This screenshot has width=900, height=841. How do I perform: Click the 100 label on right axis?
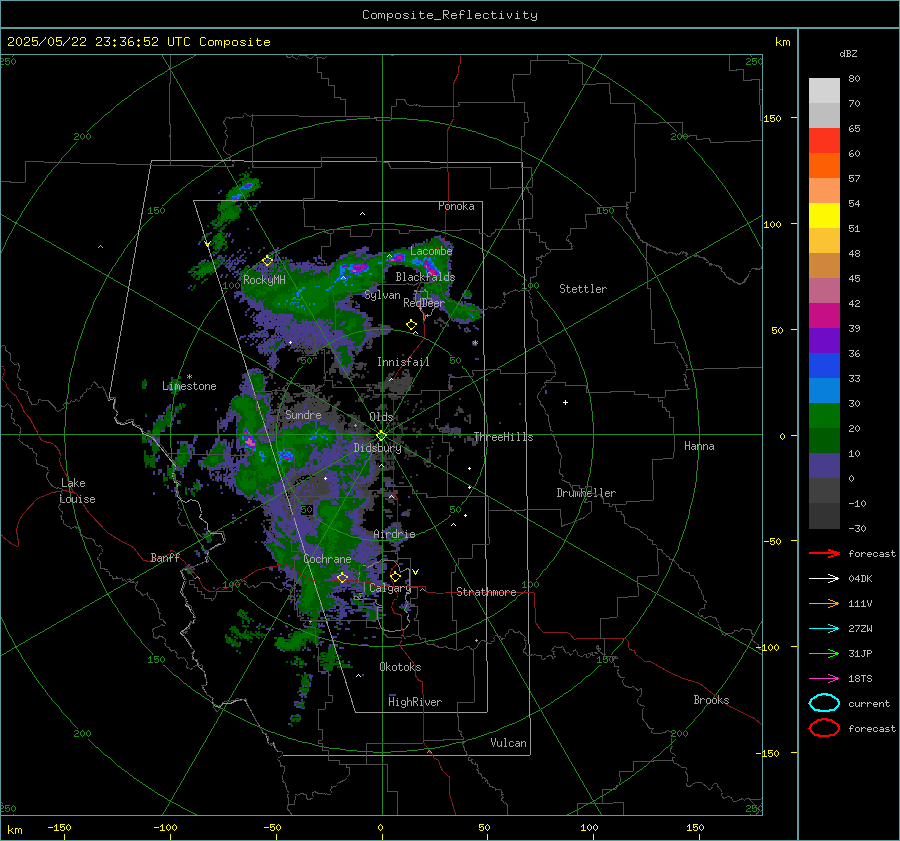772,224
